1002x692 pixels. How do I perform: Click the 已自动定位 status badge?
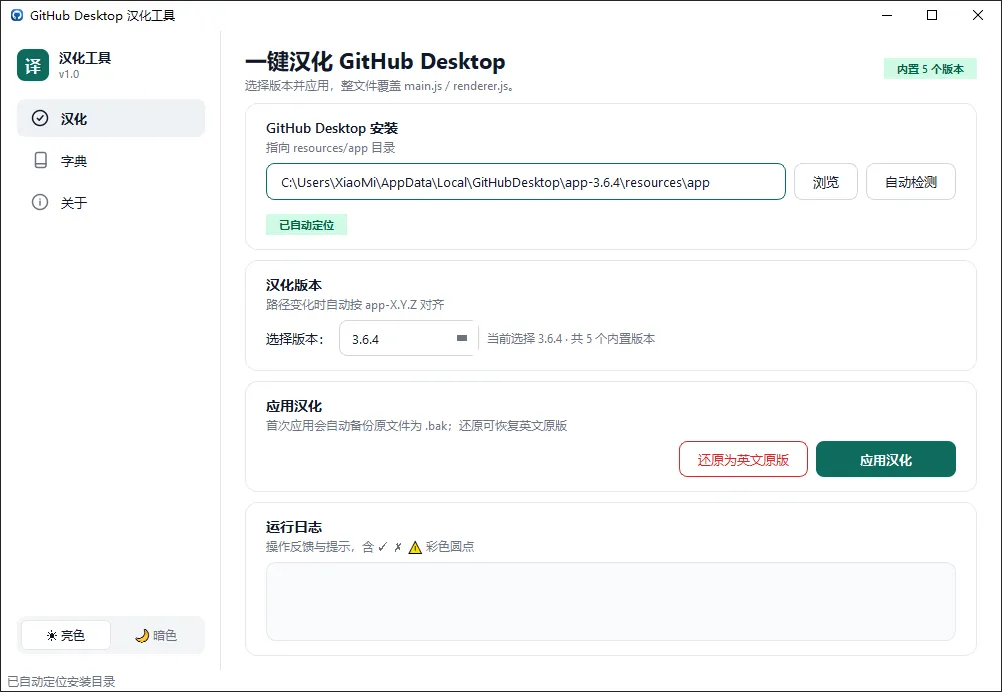tap(307, 225)
